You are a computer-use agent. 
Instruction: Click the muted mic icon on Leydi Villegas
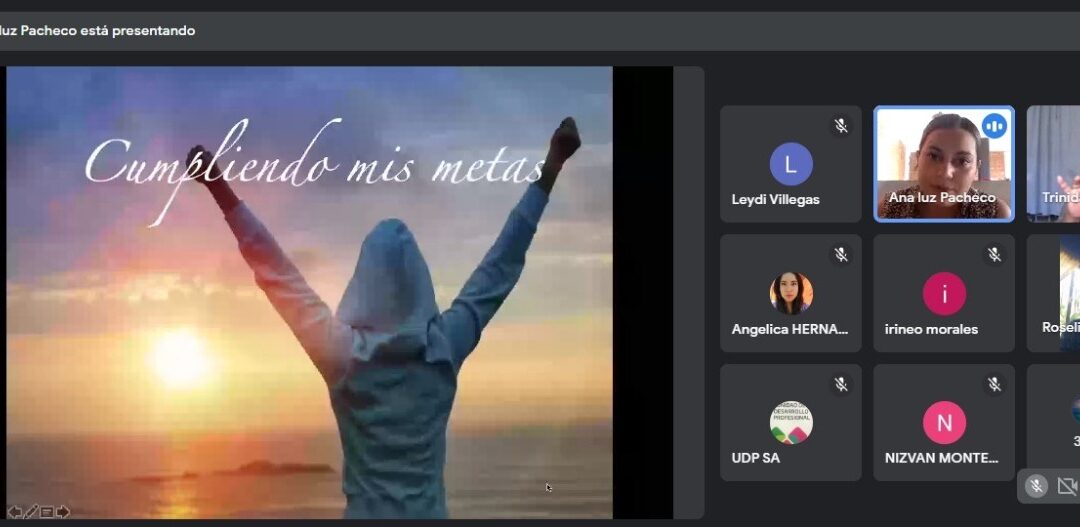841,126
